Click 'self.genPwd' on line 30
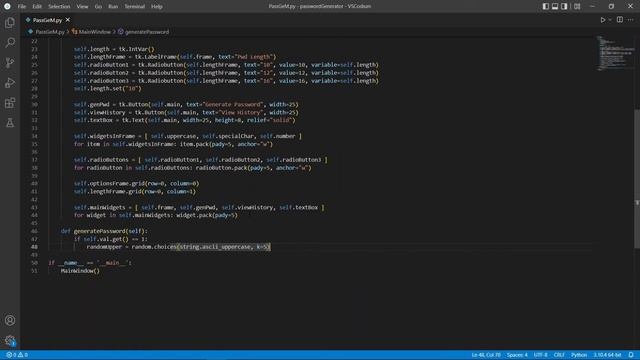Screen dimensions: 640x360 tap(93, 104)
